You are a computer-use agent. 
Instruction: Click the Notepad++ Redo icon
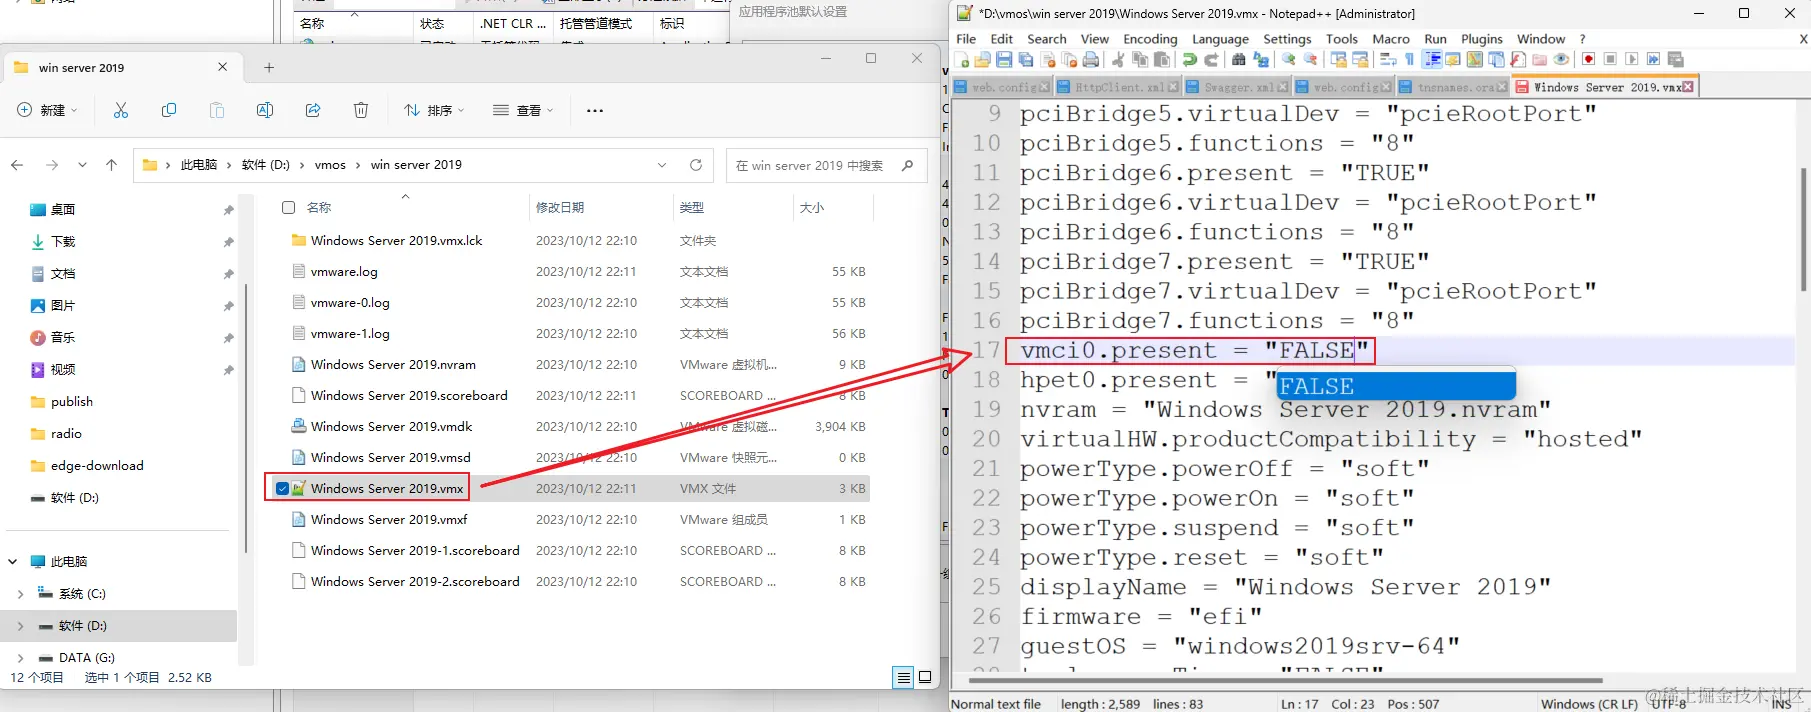click(x=1211, y=60)
